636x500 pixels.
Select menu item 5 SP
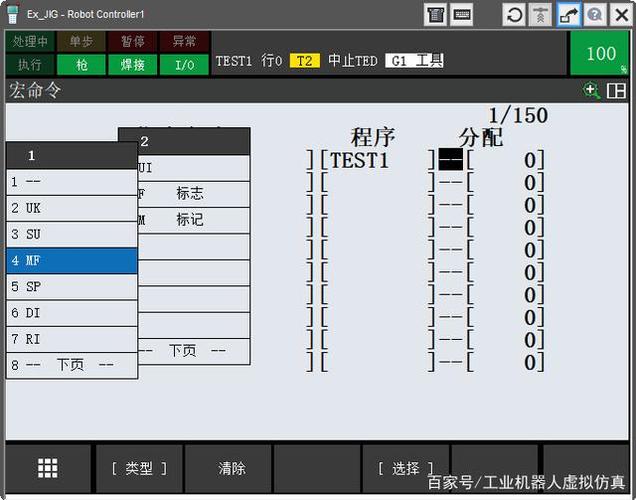[72, 287]
